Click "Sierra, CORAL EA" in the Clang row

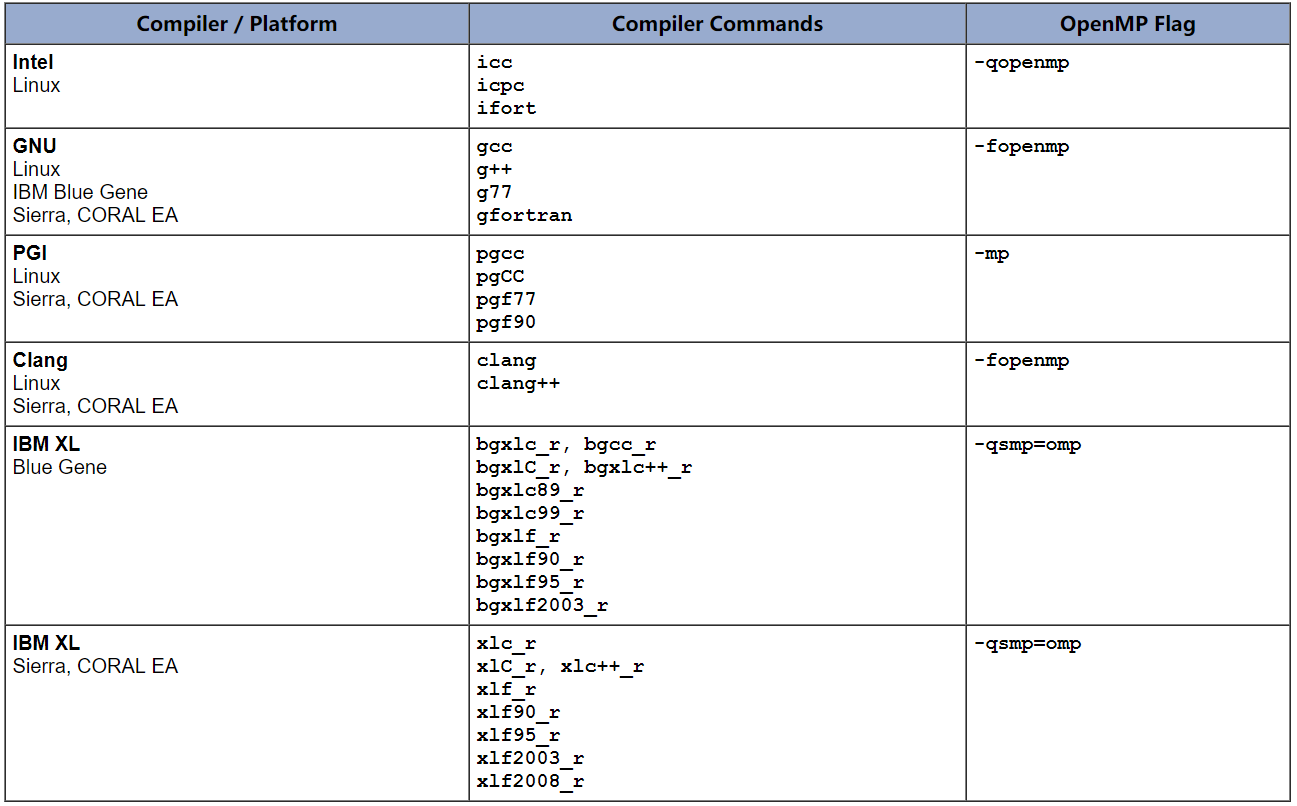(95, 406)
